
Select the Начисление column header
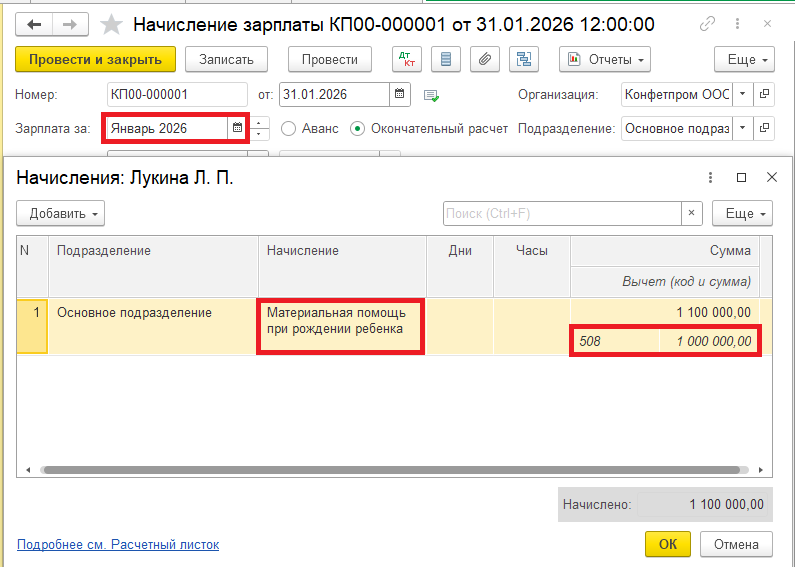coord(342,266)
